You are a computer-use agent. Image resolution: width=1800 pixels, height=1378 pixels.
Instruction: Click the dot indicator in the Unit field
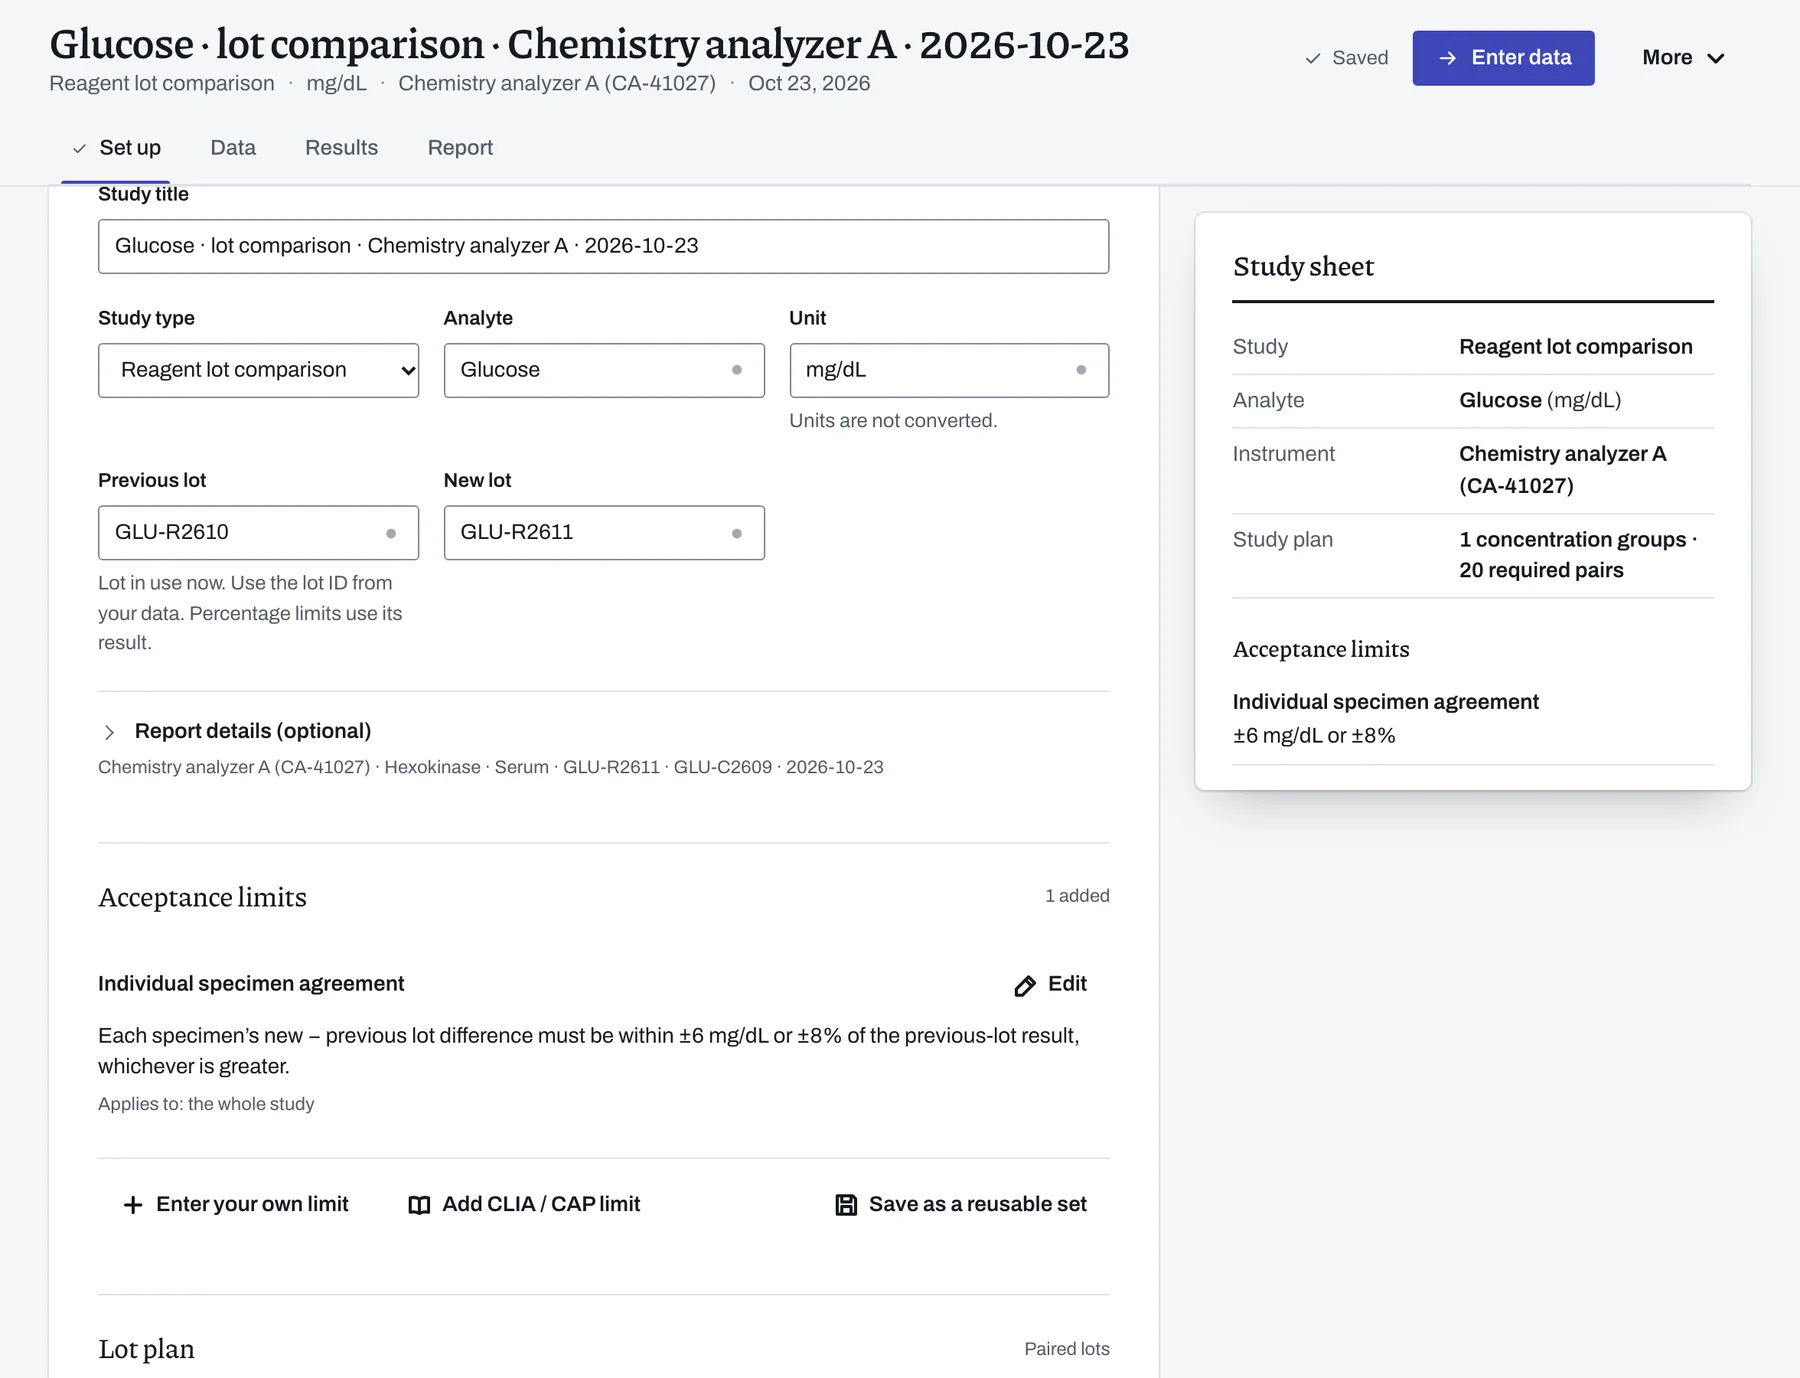pos(1081,370)
